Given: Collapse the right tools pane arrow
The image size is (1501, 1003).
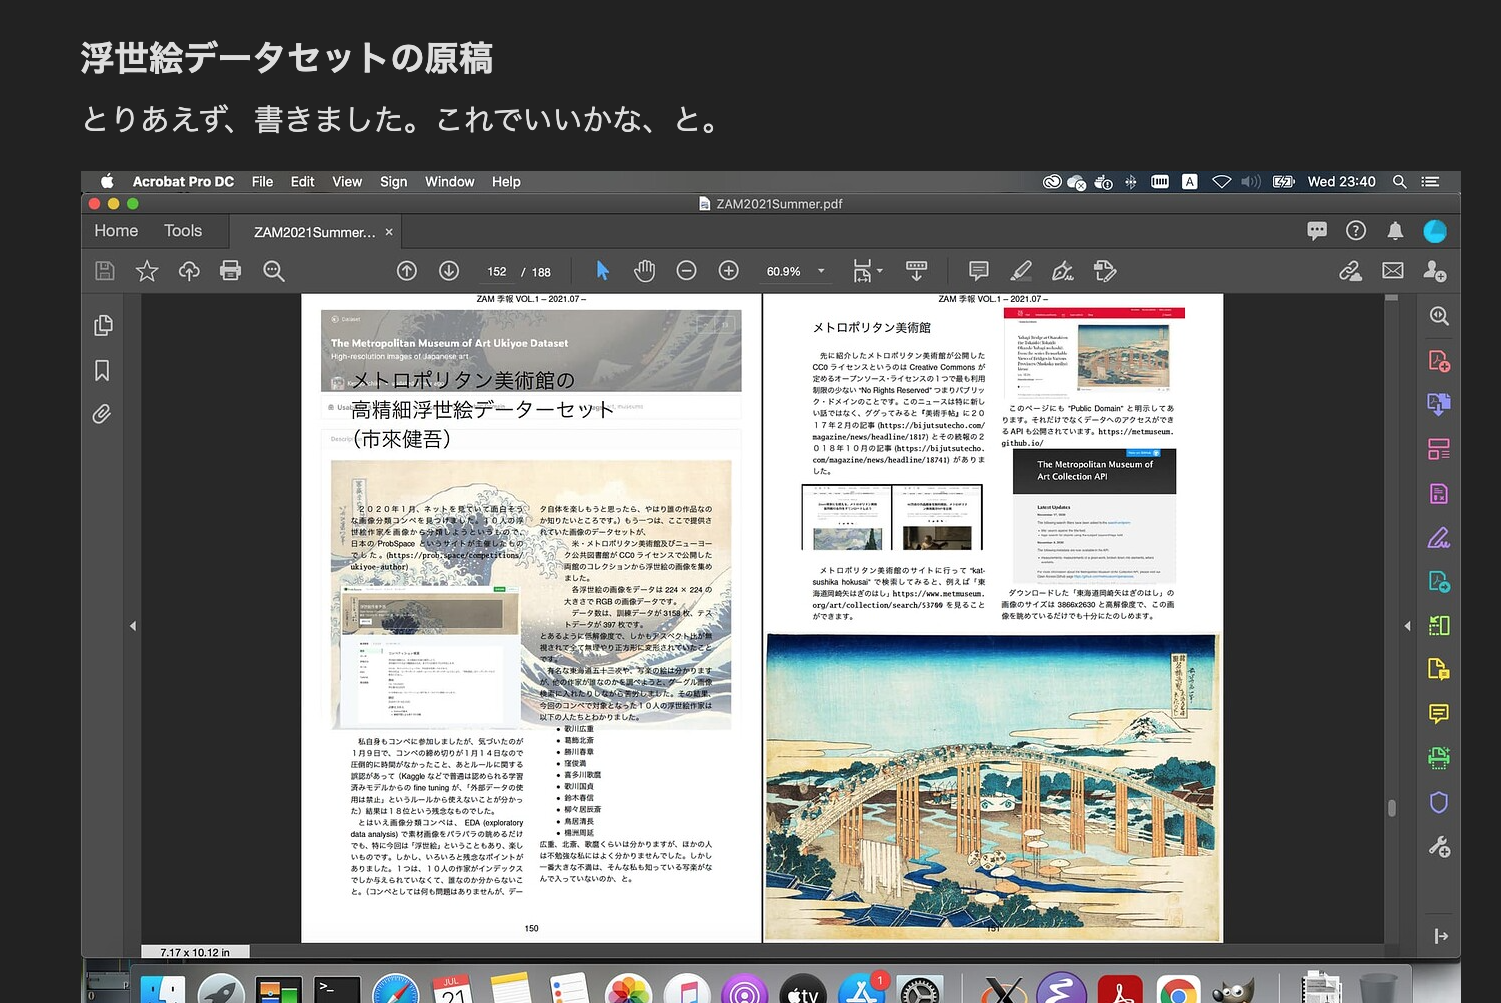Looking at the screenshot, I should [1407, 626].
